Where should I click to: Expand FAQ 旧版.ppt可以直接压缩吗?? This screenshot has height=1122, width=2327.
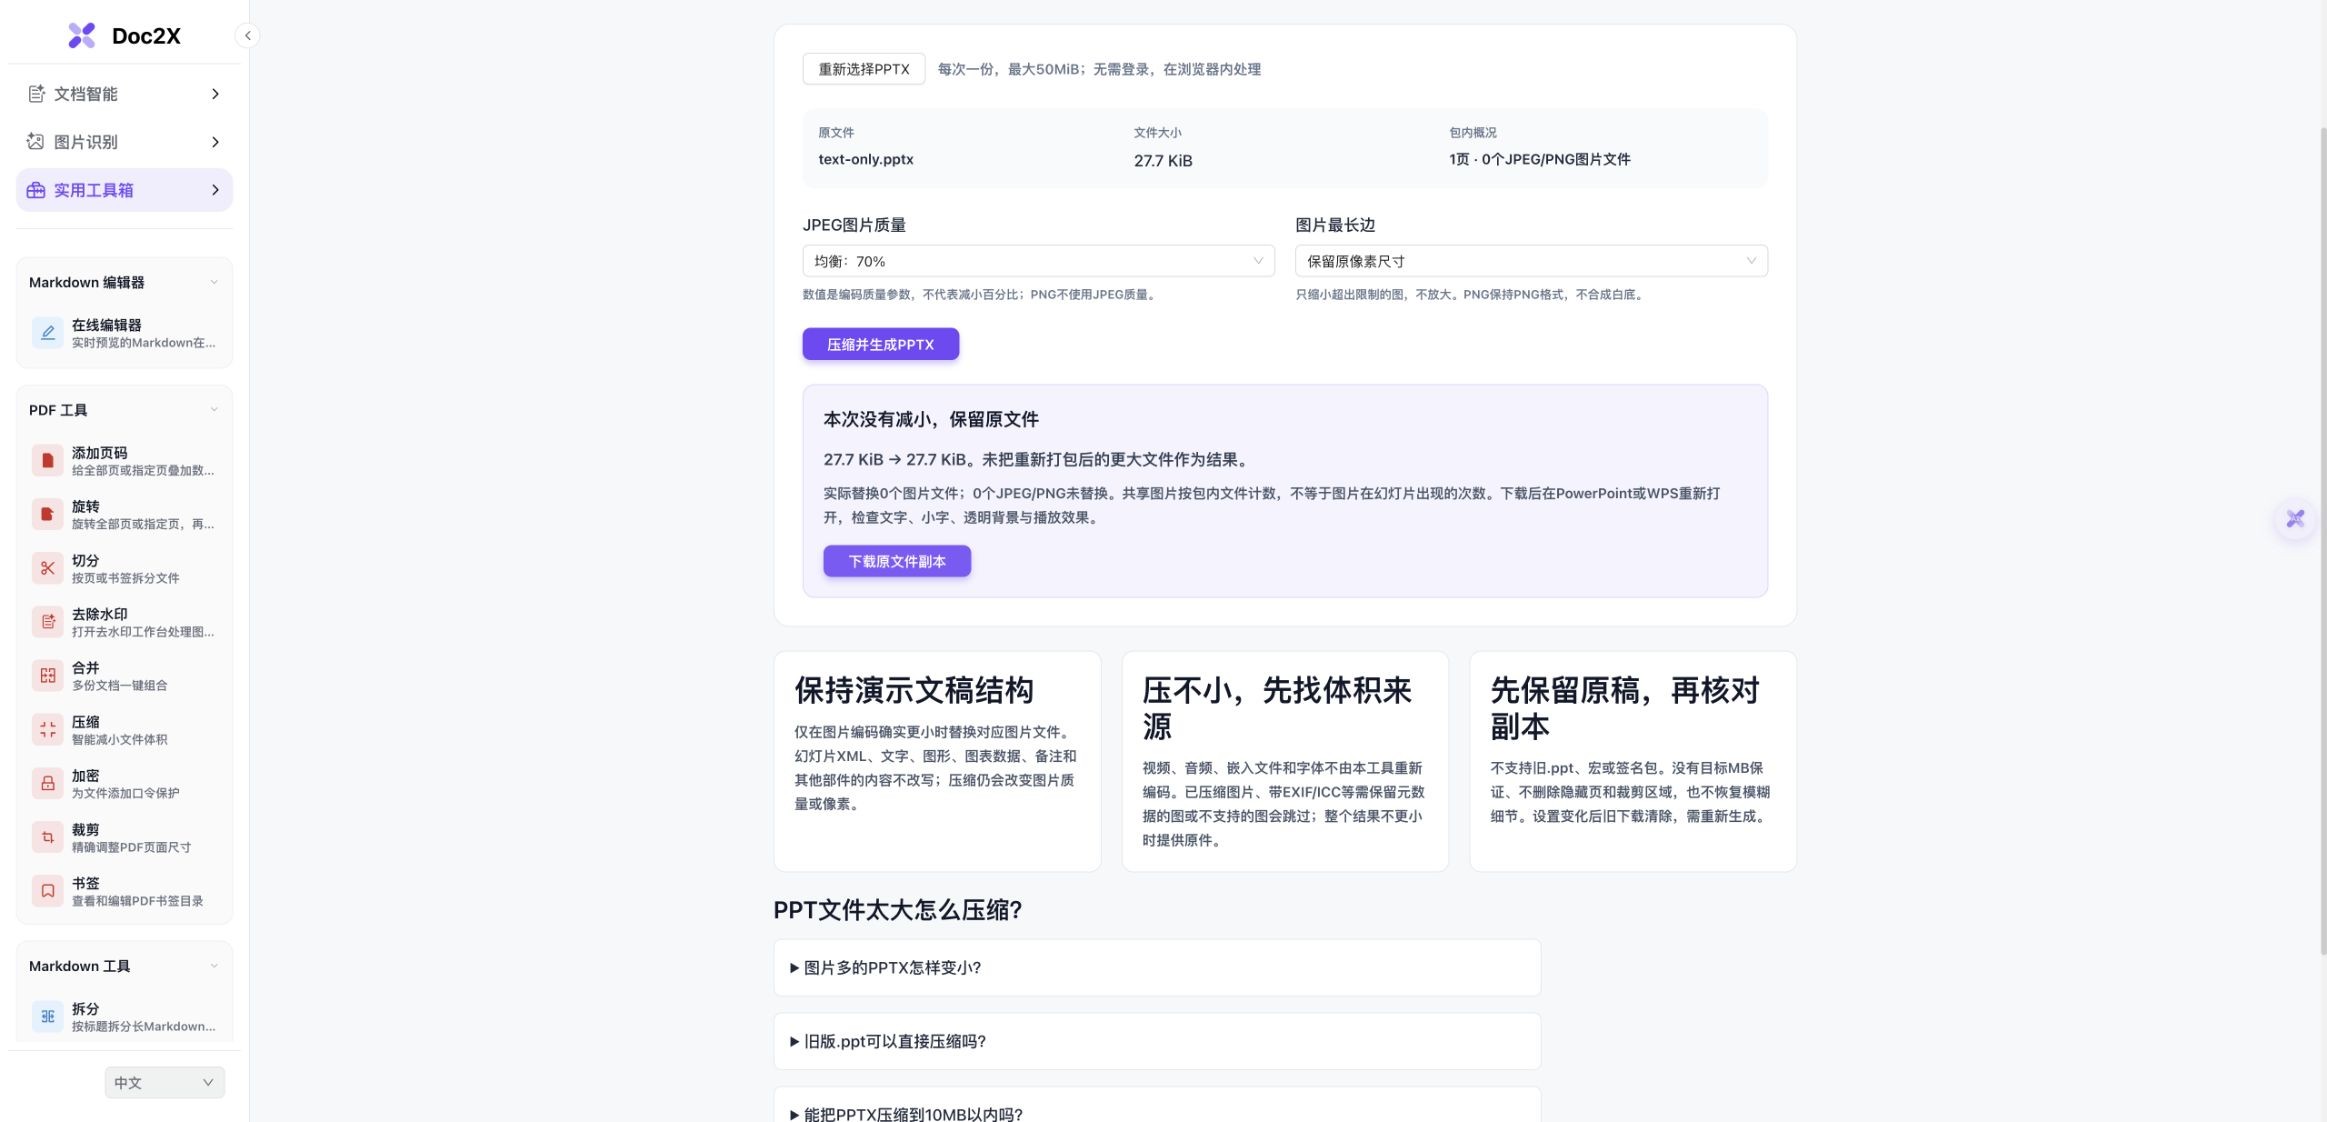click(1157, 1042)
